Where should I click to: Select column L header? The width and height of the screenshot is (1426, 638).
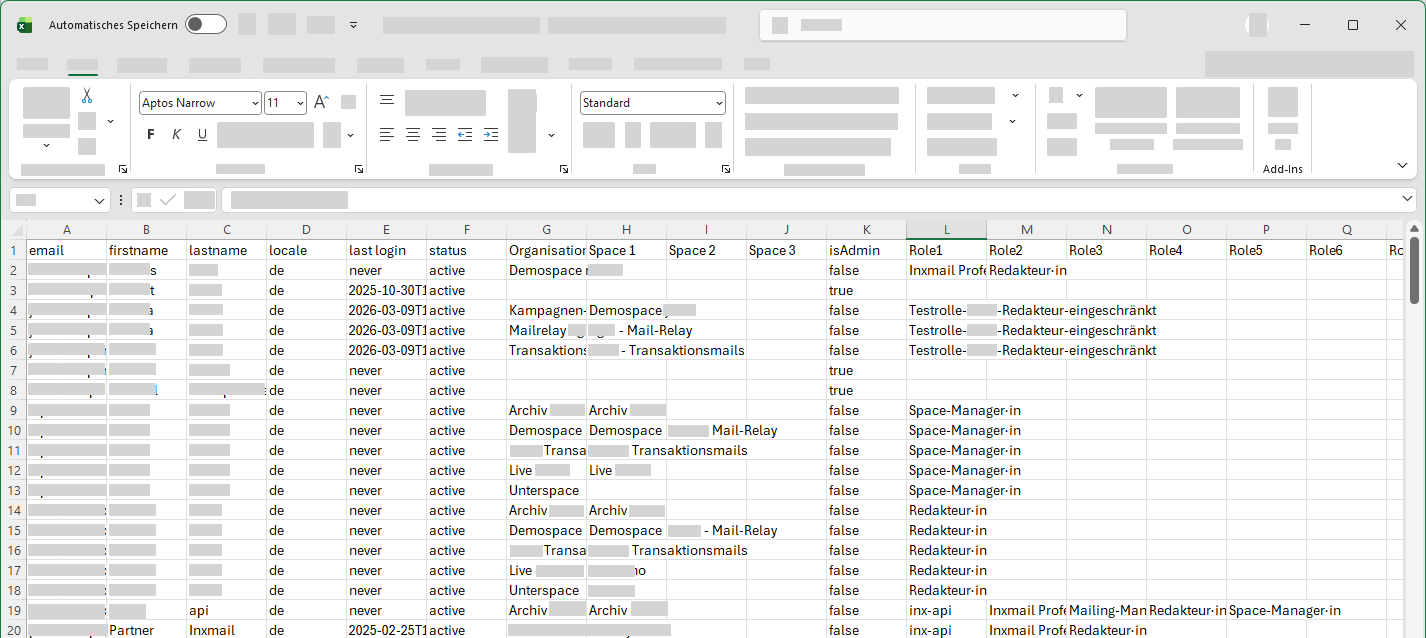[946, 230]
